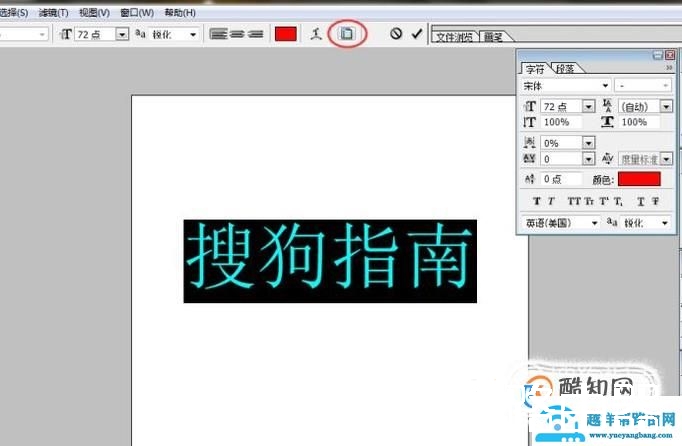This screenshot has height=446, width=682.
Task: Open the character panel flyout menu arrows
Action: [x=669, y=67]
